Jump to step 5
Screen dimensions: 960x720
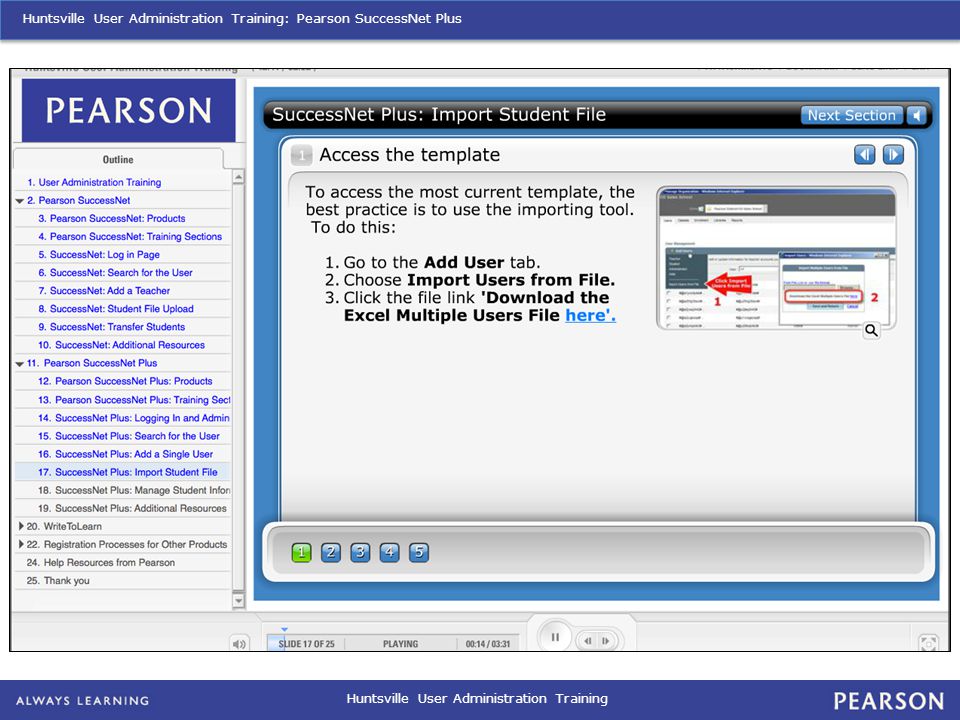[x=419, y=552]
